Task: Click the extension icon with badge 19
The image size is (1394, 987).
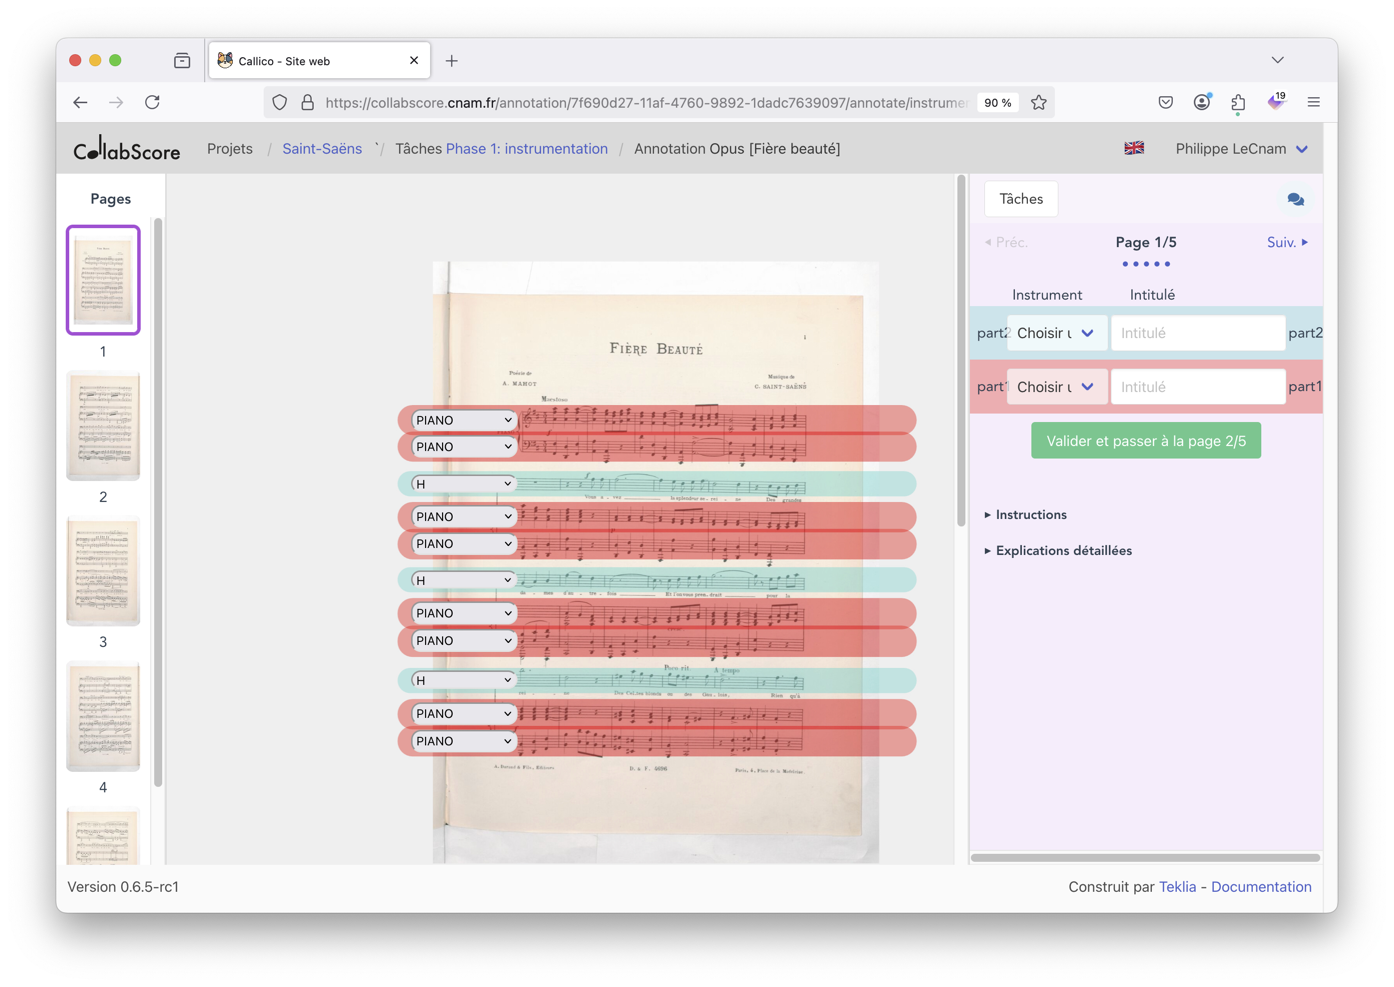Action: tap(1276, 101)
